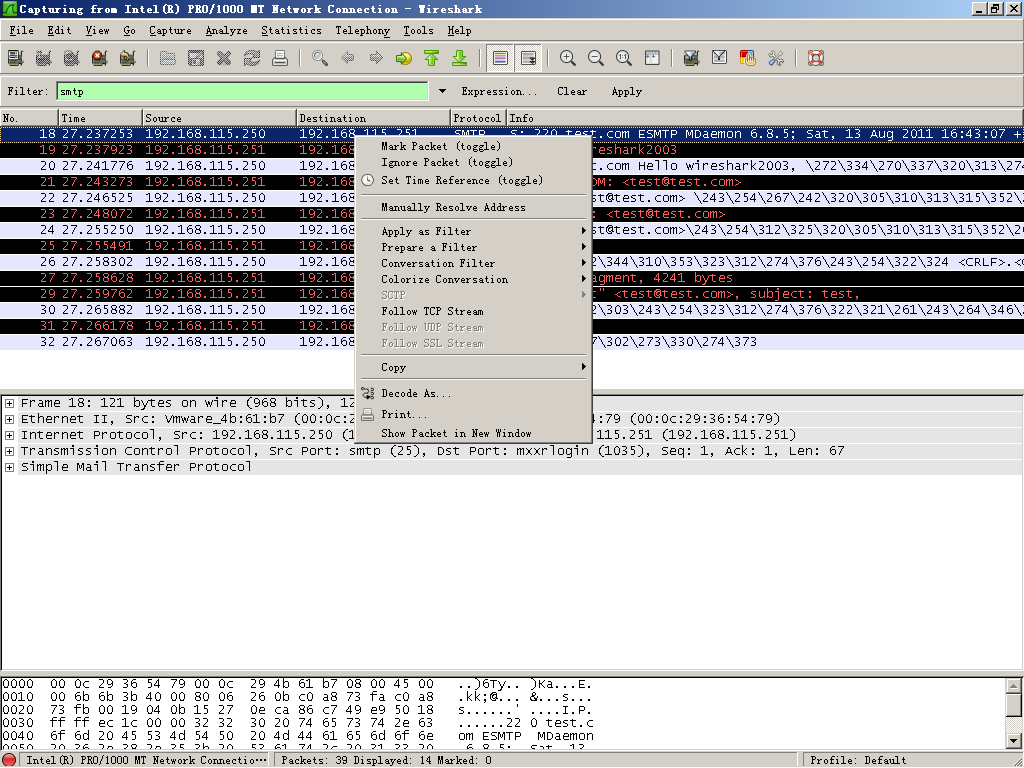Click hex pane scrollbar down arrow
1024x768 pixels.
(x=1013, y=741)
